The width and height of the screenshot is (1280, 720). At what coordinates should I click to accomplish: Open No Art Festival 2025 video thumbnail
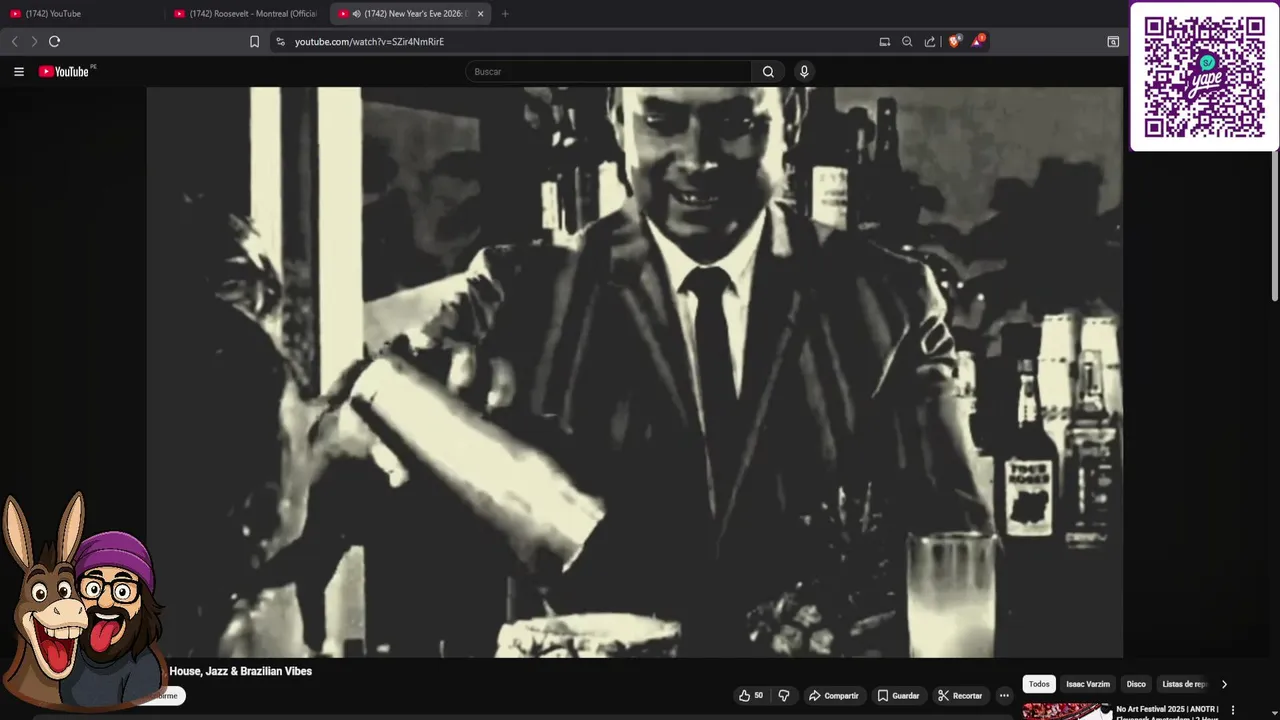[x=1066, y=712]
